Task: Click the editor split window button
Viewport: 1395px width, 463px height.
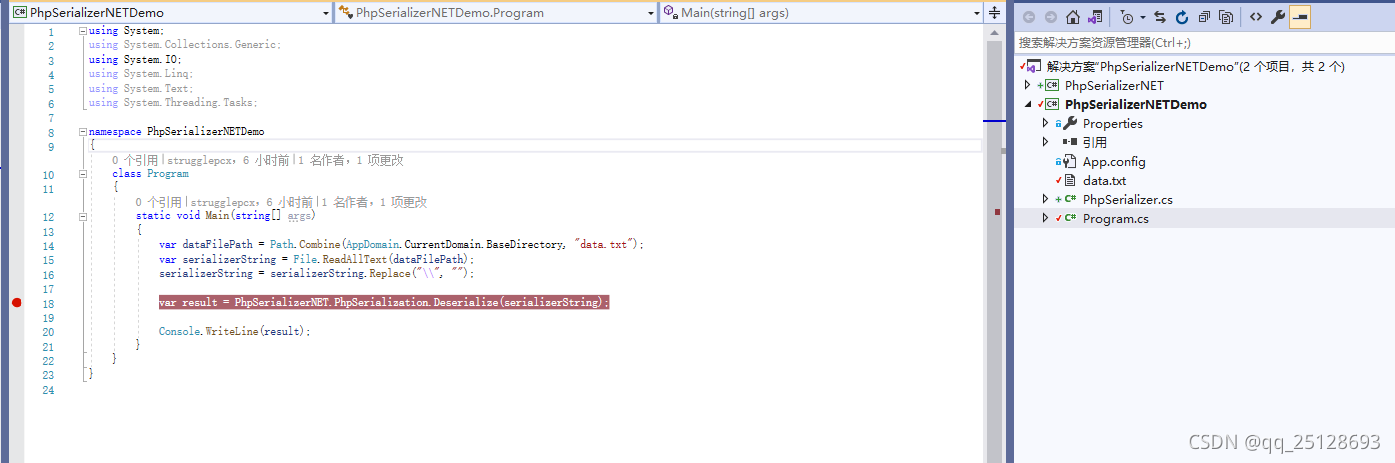Action: point(994,12)
